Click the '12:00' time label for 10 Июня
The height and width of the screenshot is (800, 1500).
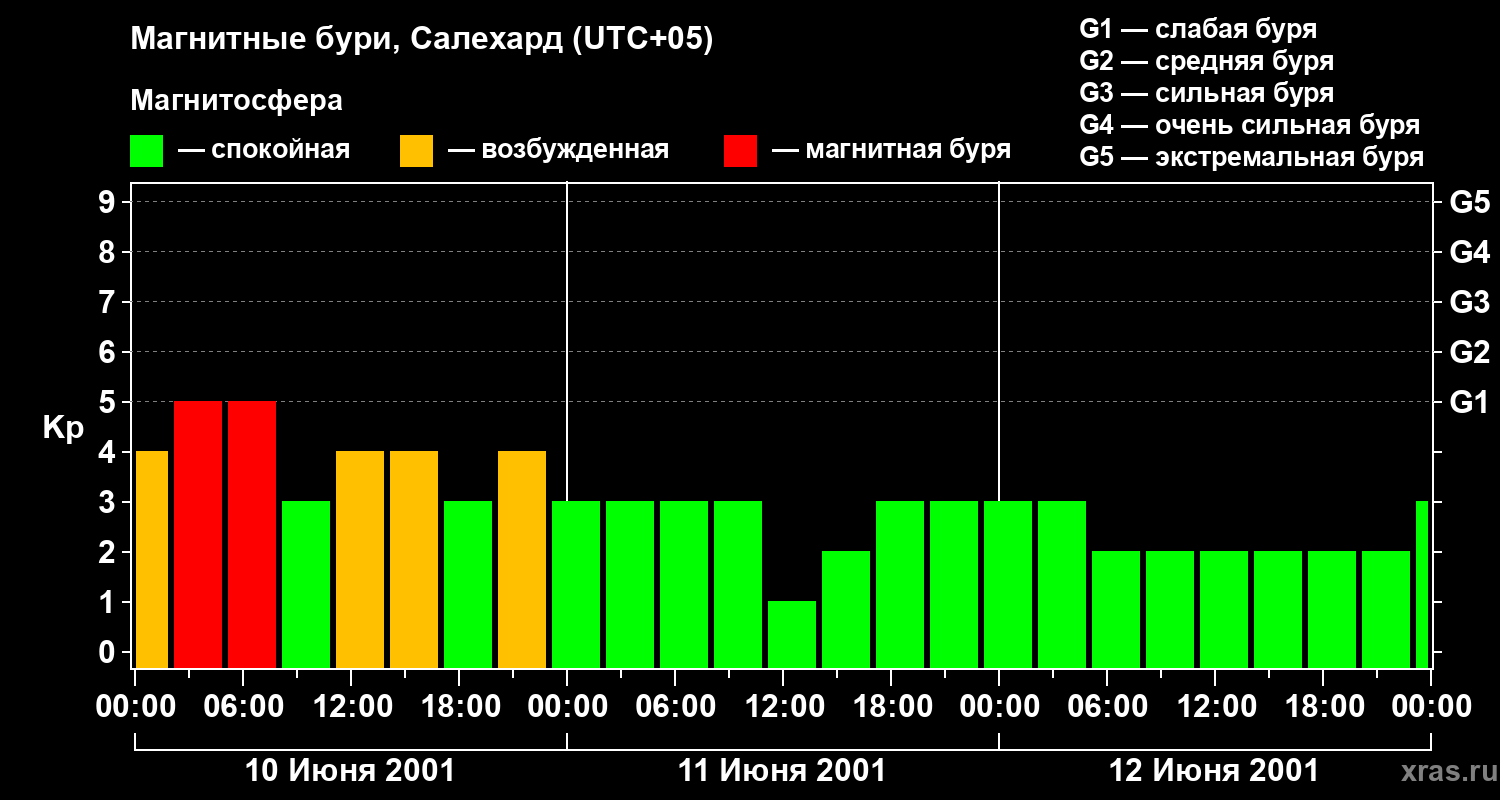click(x=351, y=707)
